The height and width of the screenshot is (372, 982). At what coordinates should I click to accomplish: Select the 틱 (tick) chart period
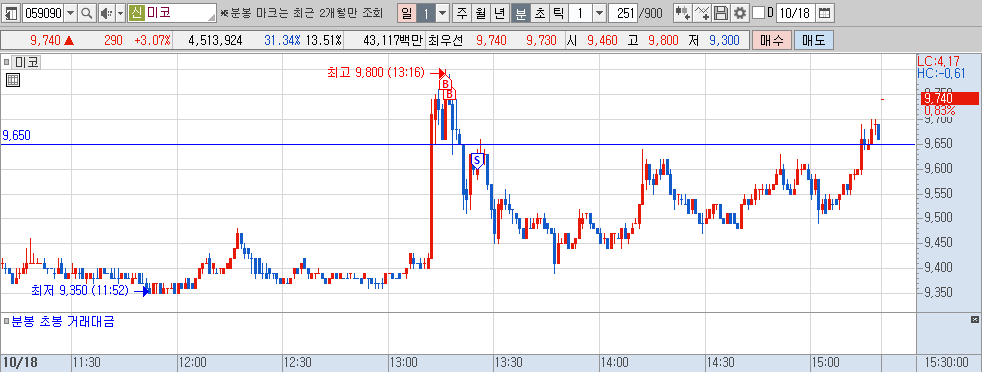(x=559, y=13)
